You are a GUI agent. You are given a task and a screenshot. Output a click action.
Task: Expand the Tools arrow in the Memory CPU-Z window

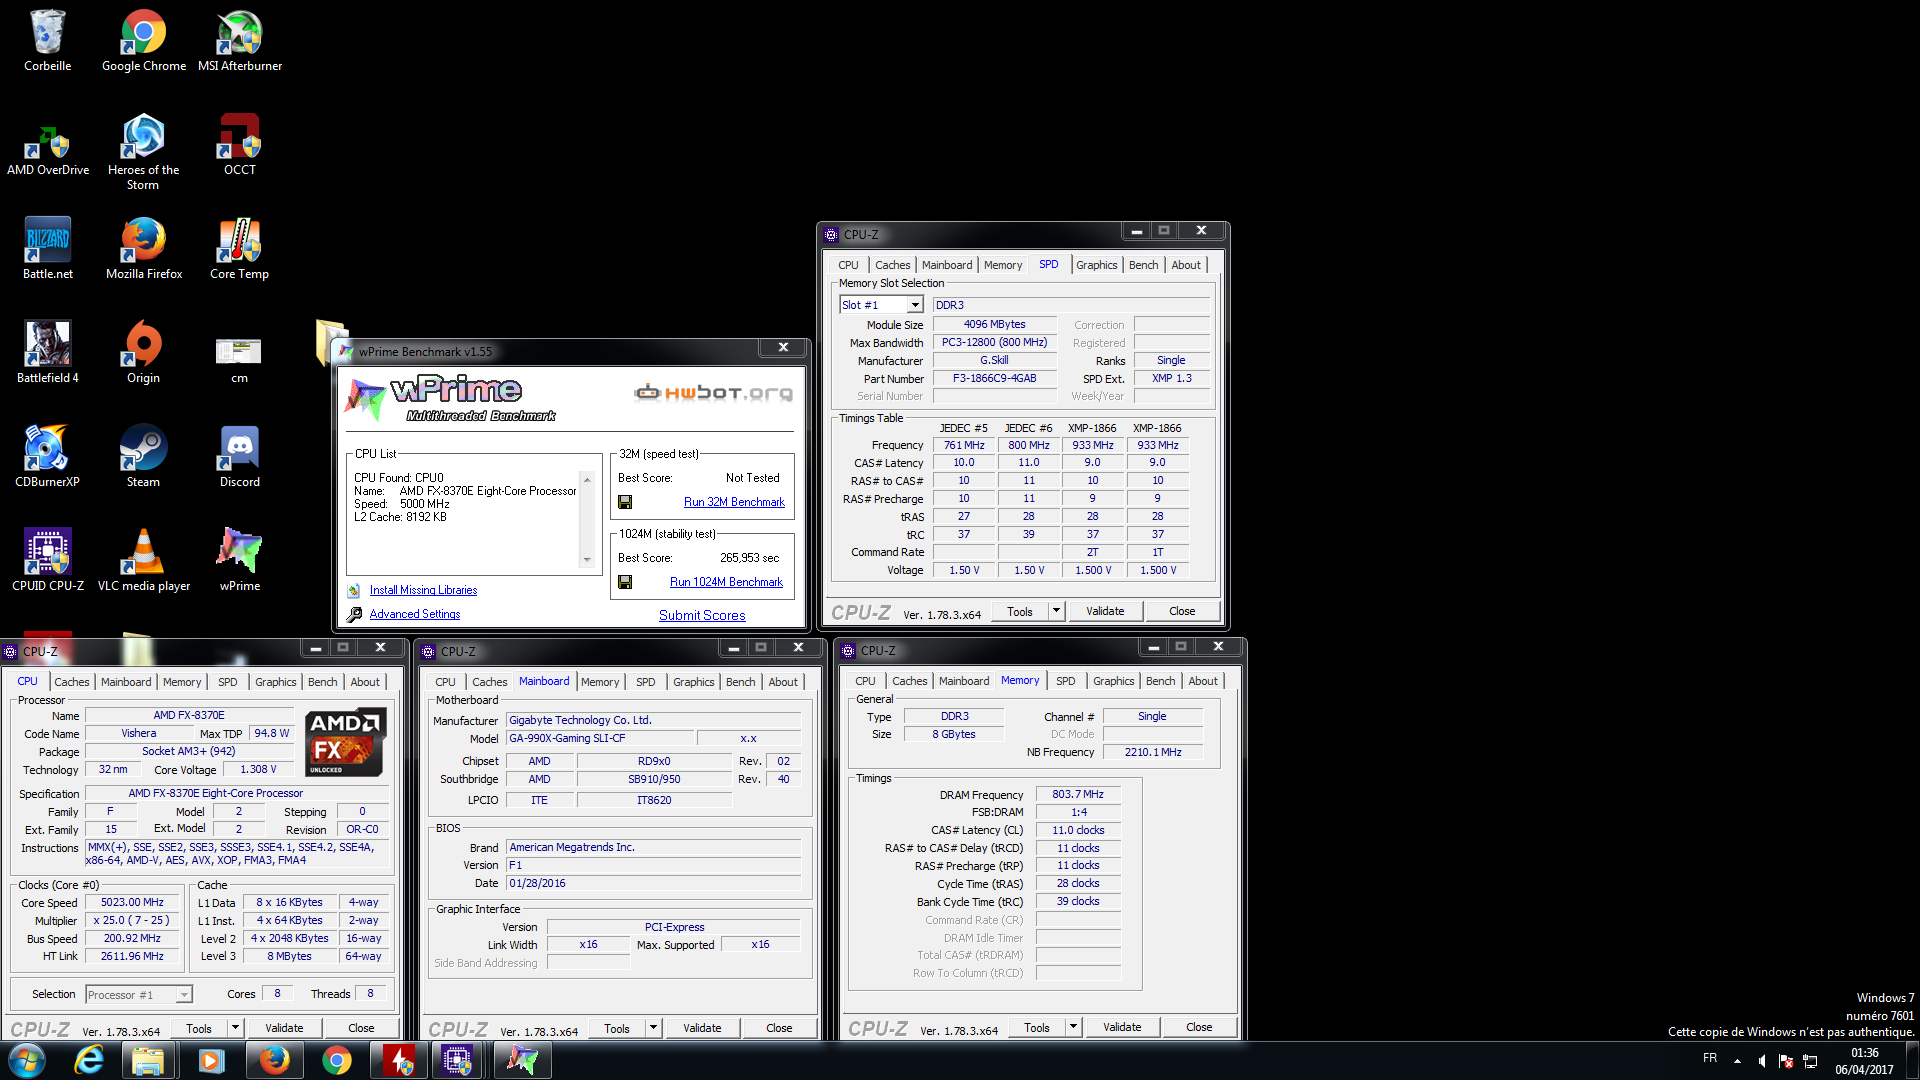(x=1073, y=1027)
